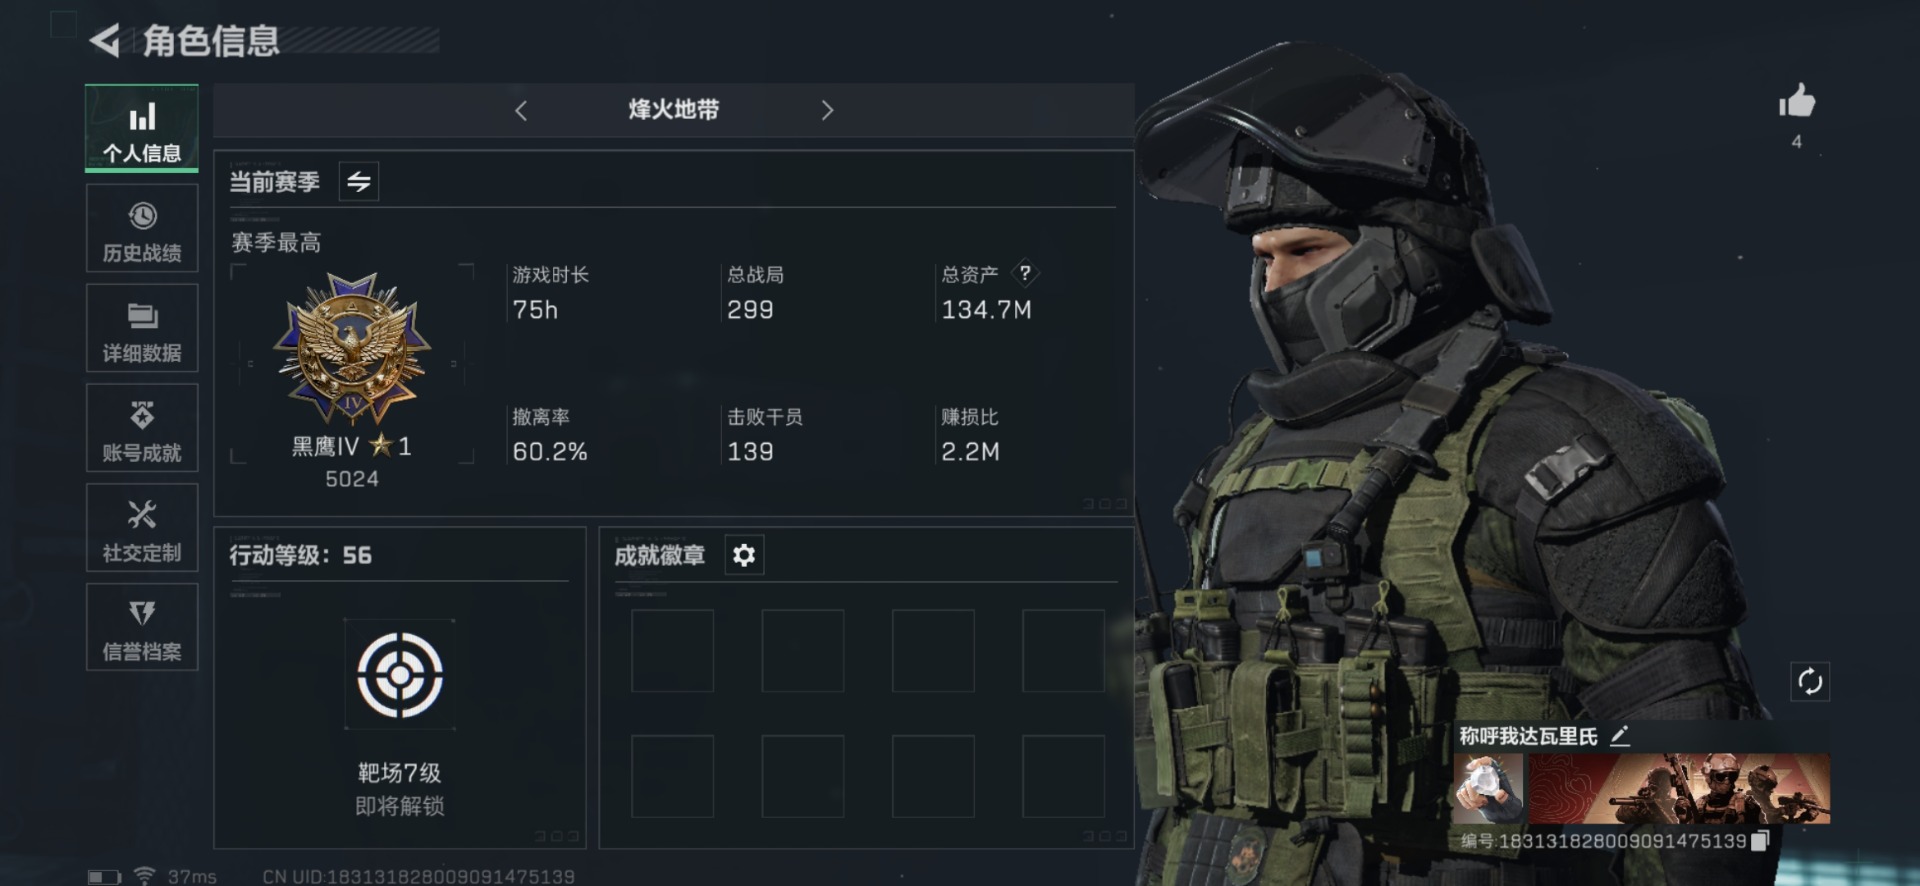The width and height of the screenshot is (1920, 886).
Task: Select the first empty achievement badge slot
Action: pos(672,651)
